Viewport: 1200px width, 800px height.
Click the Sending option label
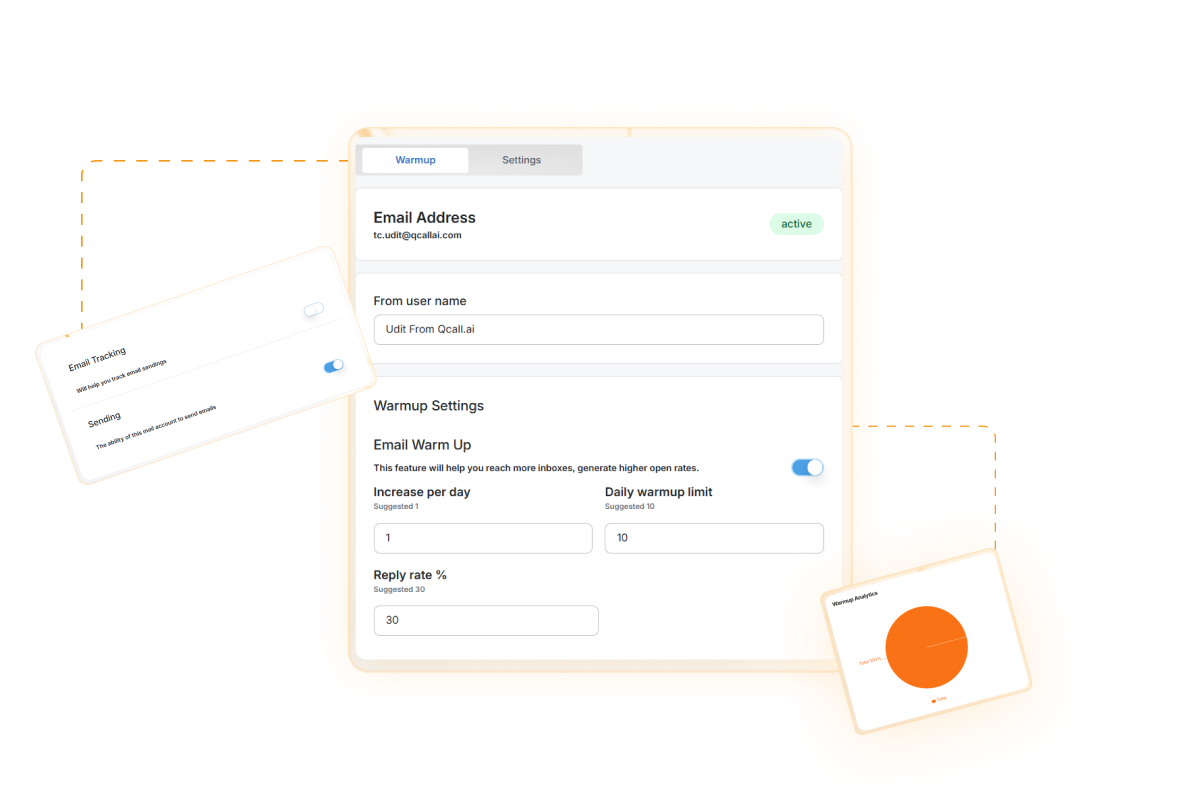tap(104, 418)
